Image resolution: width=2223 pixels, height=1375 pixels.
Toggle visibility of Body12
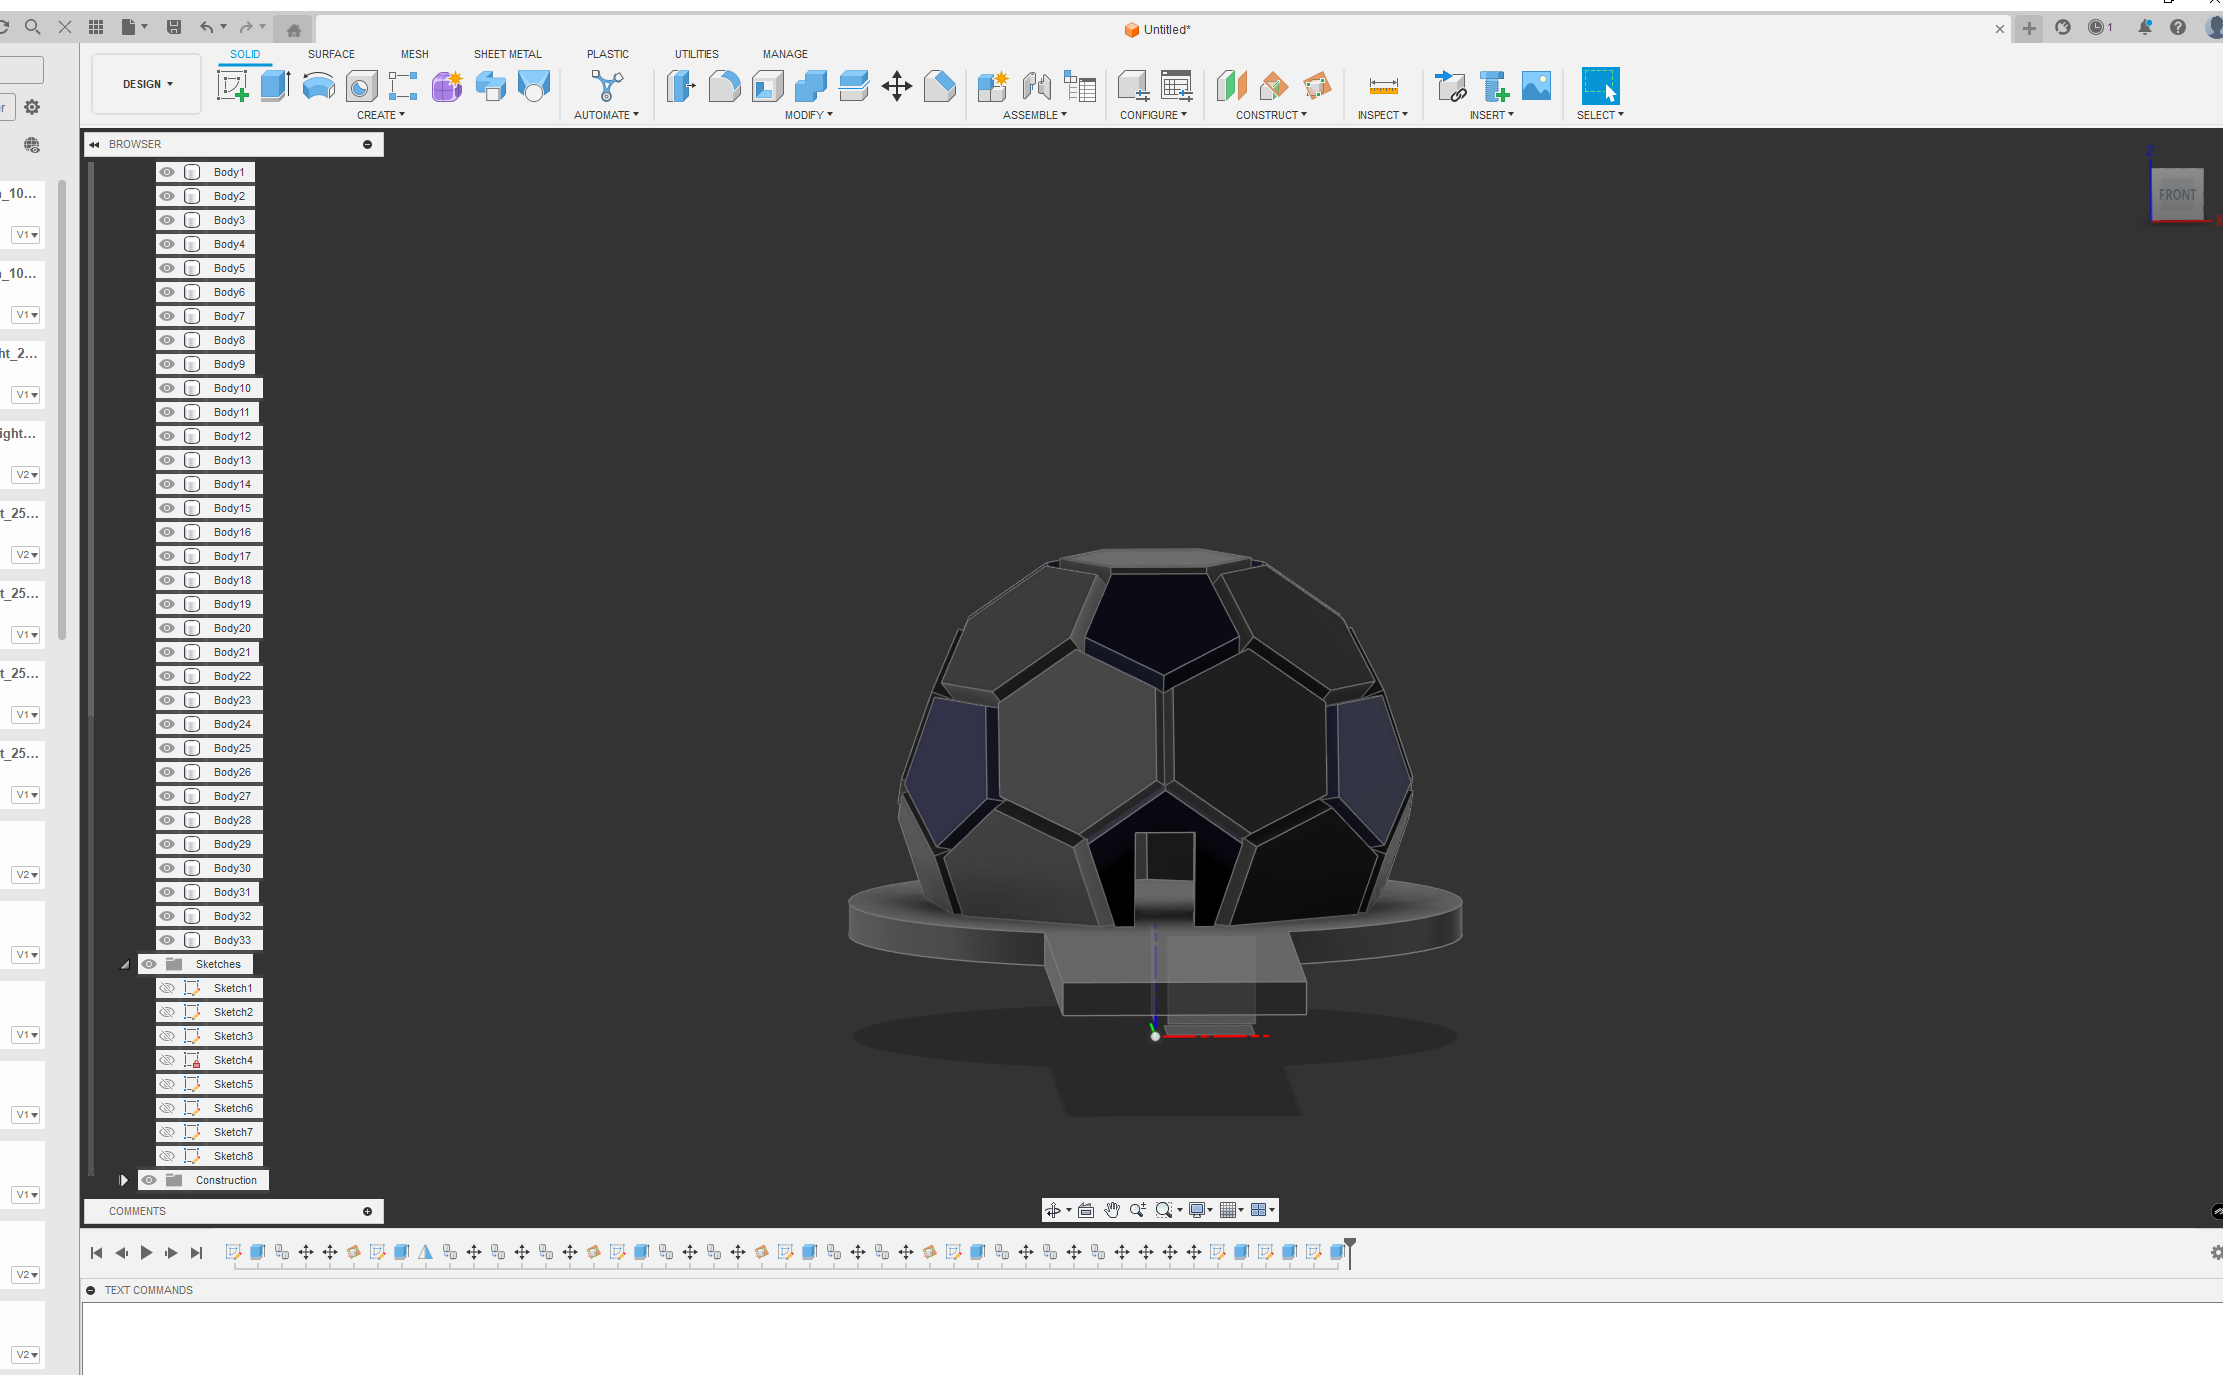(167, 436)
